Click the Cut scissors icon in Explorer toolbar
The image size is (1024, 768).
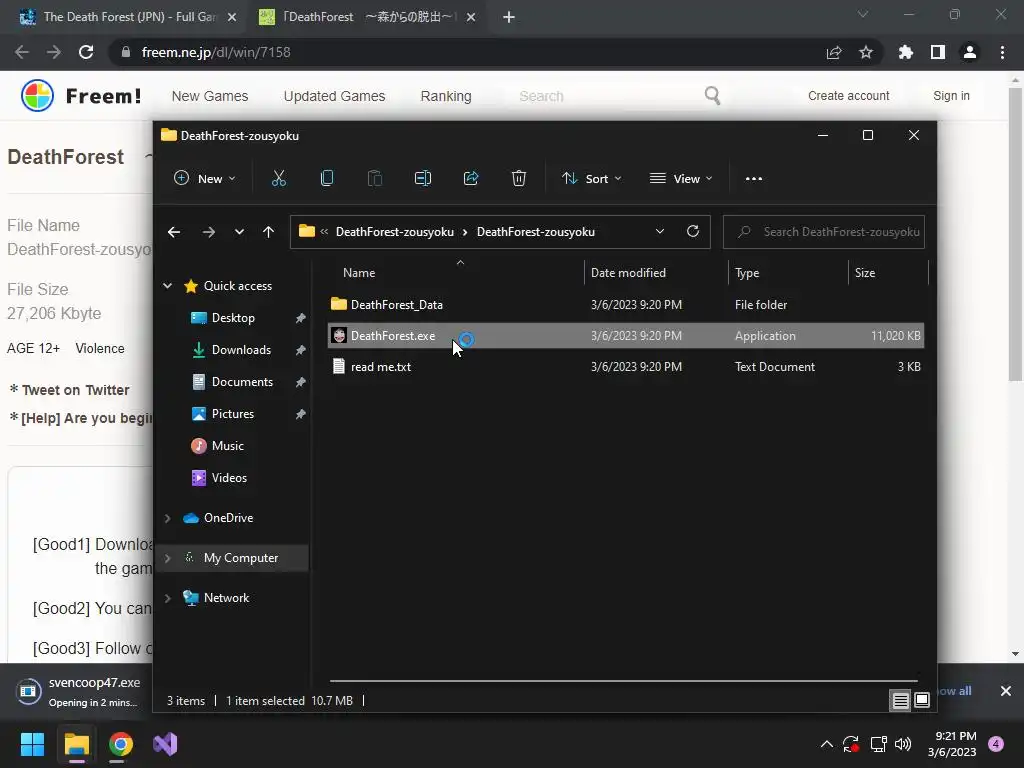coord(279,178)
